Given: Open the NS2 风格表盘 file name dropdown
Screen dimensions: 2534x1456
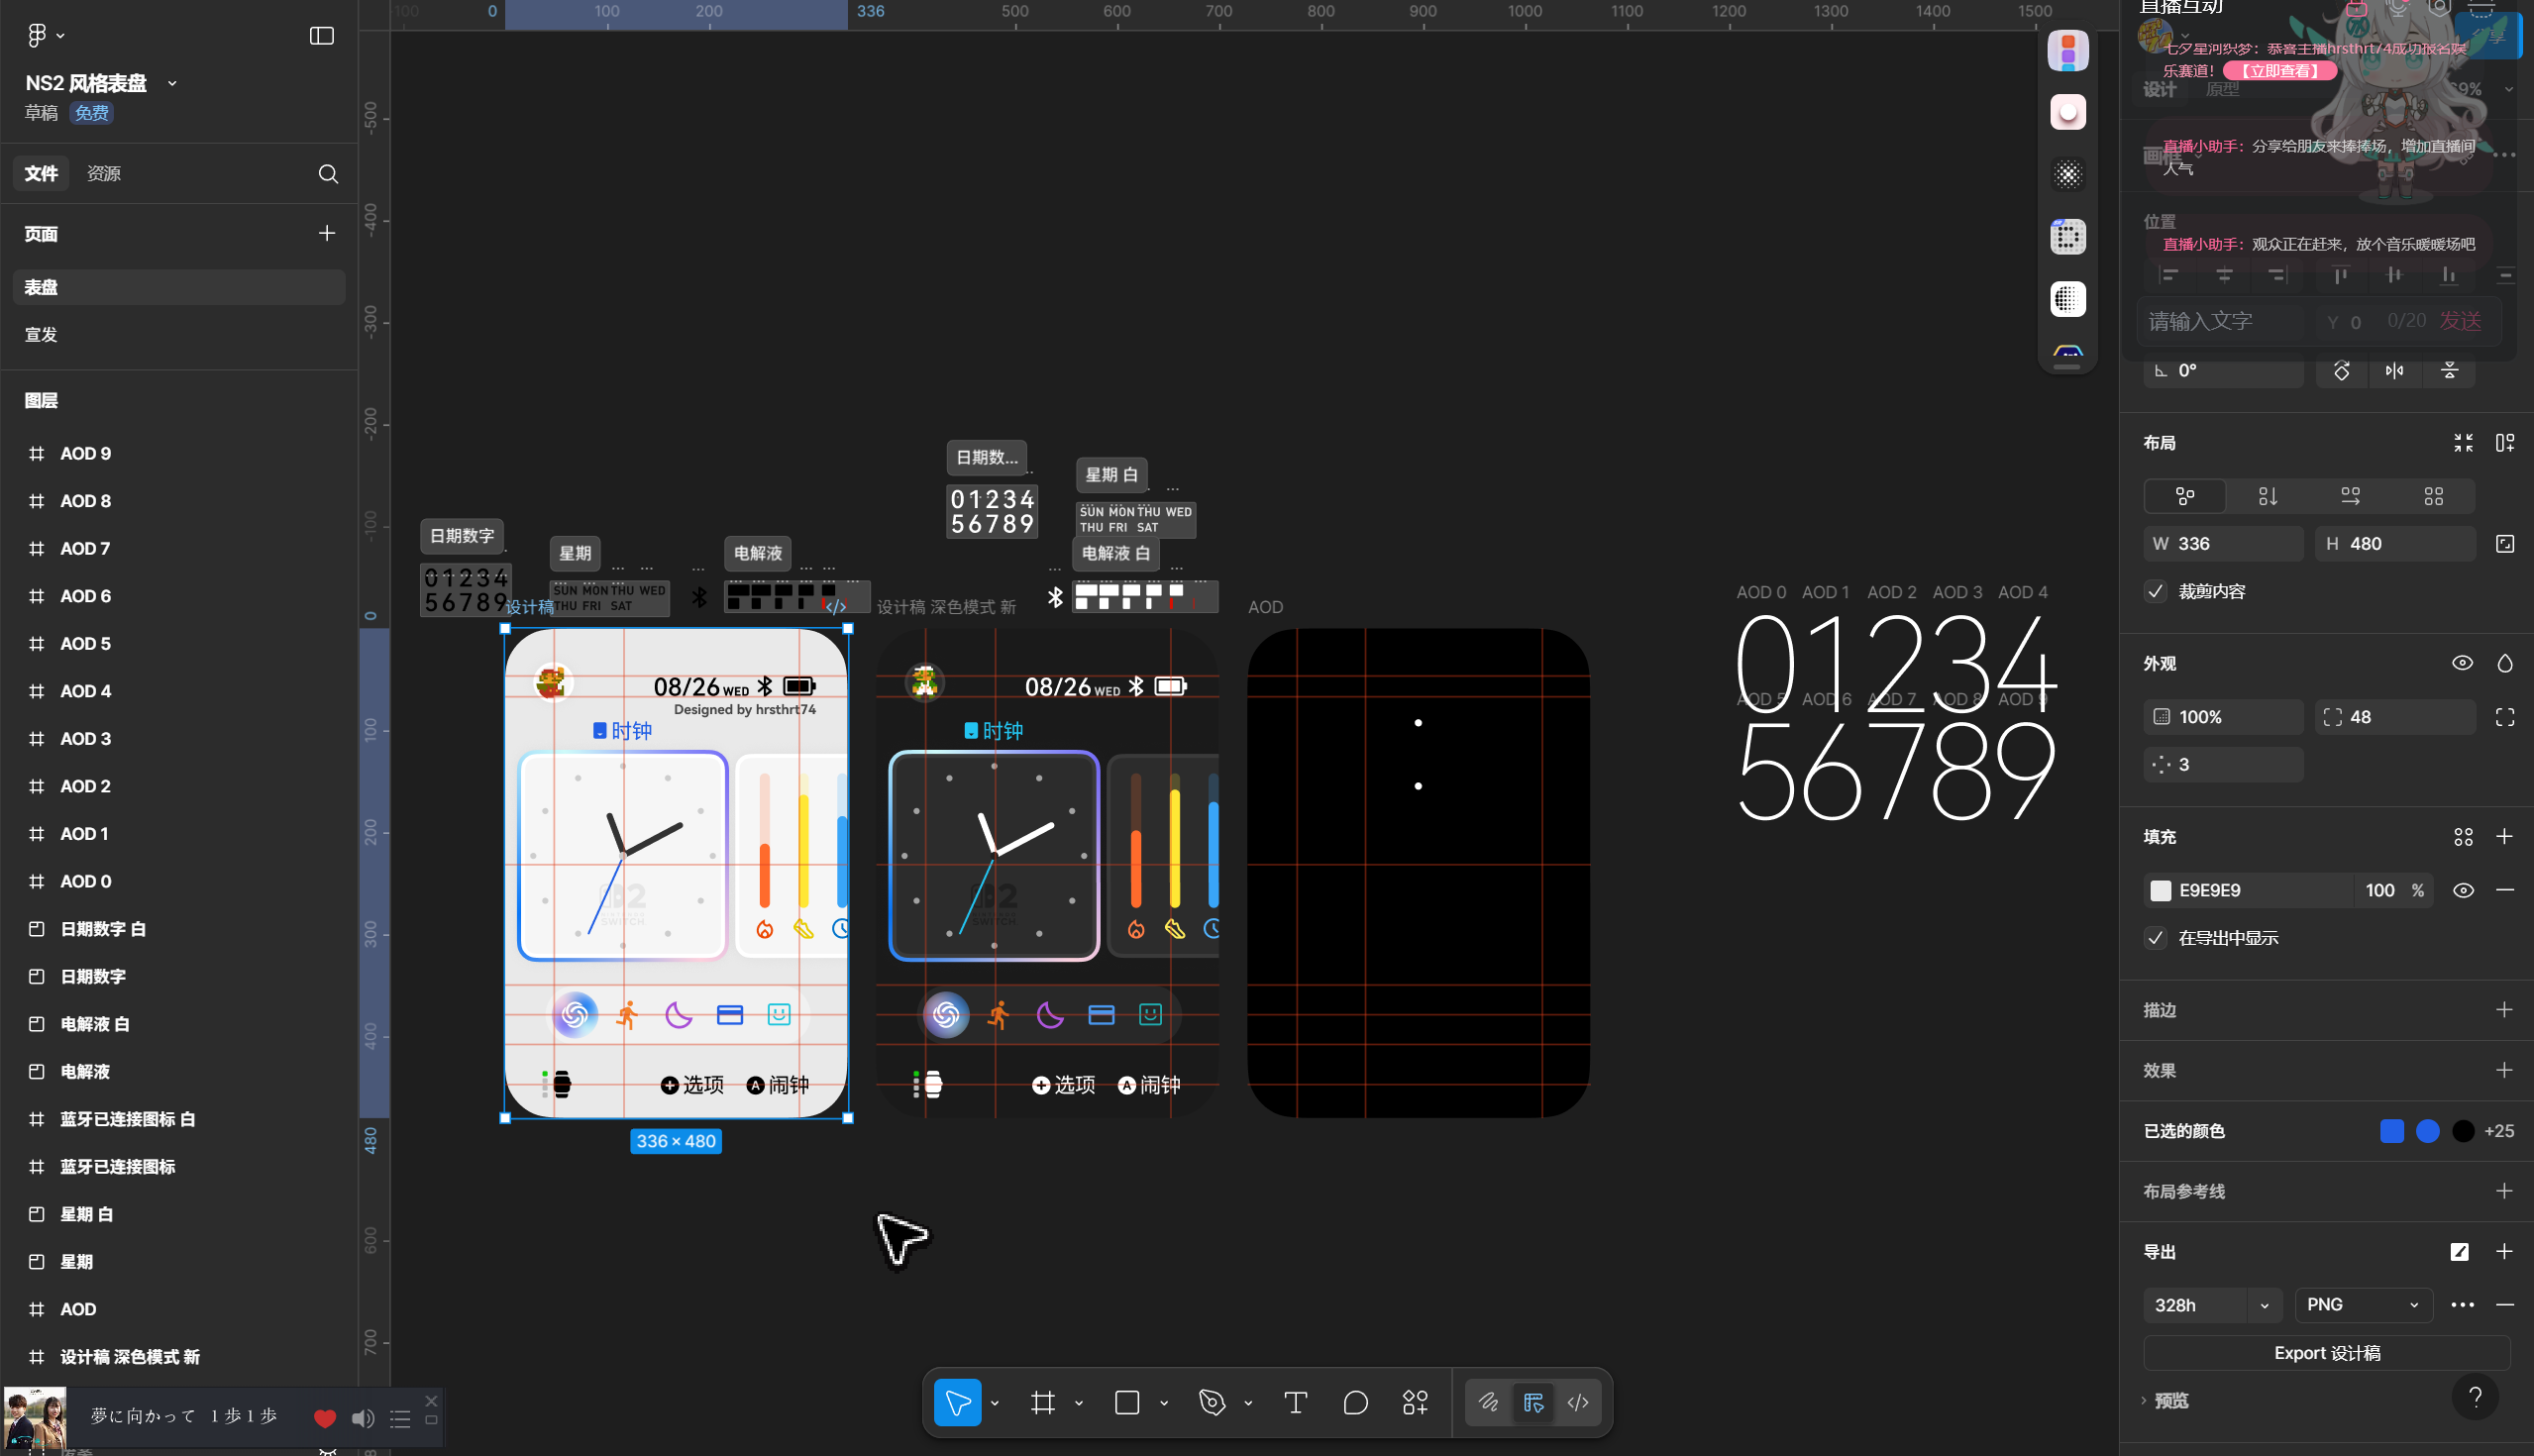Looking at the screenshot, I should (172, 84).
